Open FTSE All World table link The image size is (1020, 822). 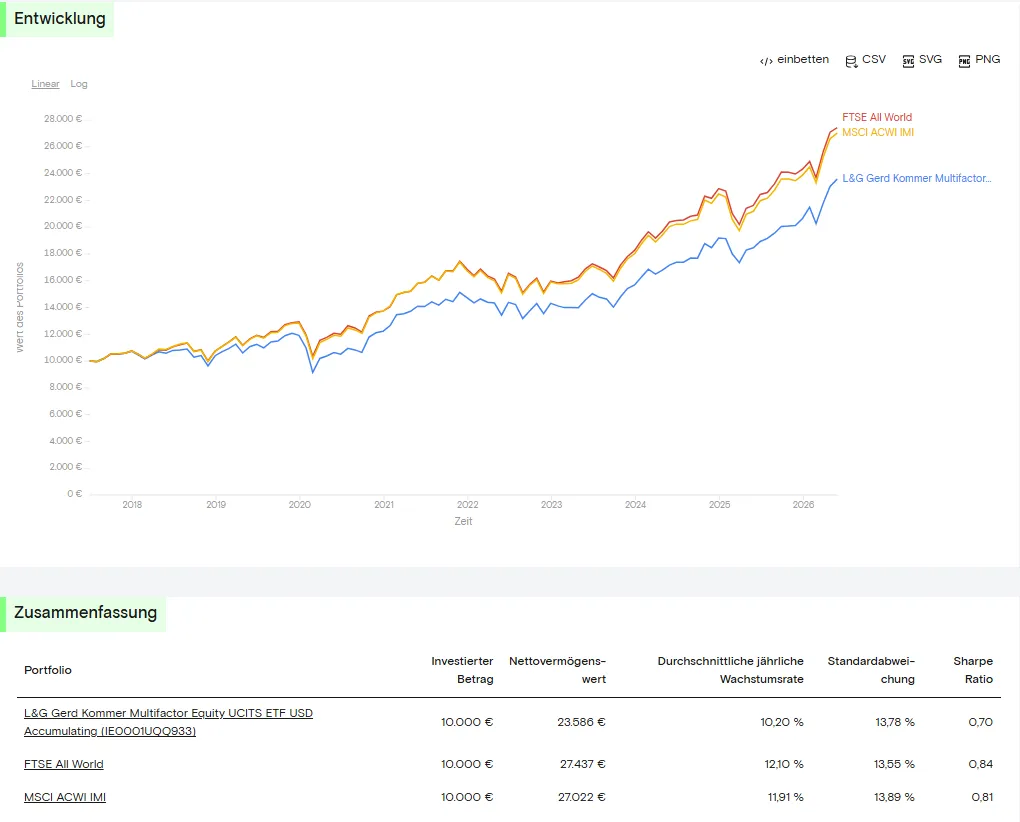point(64,764)
